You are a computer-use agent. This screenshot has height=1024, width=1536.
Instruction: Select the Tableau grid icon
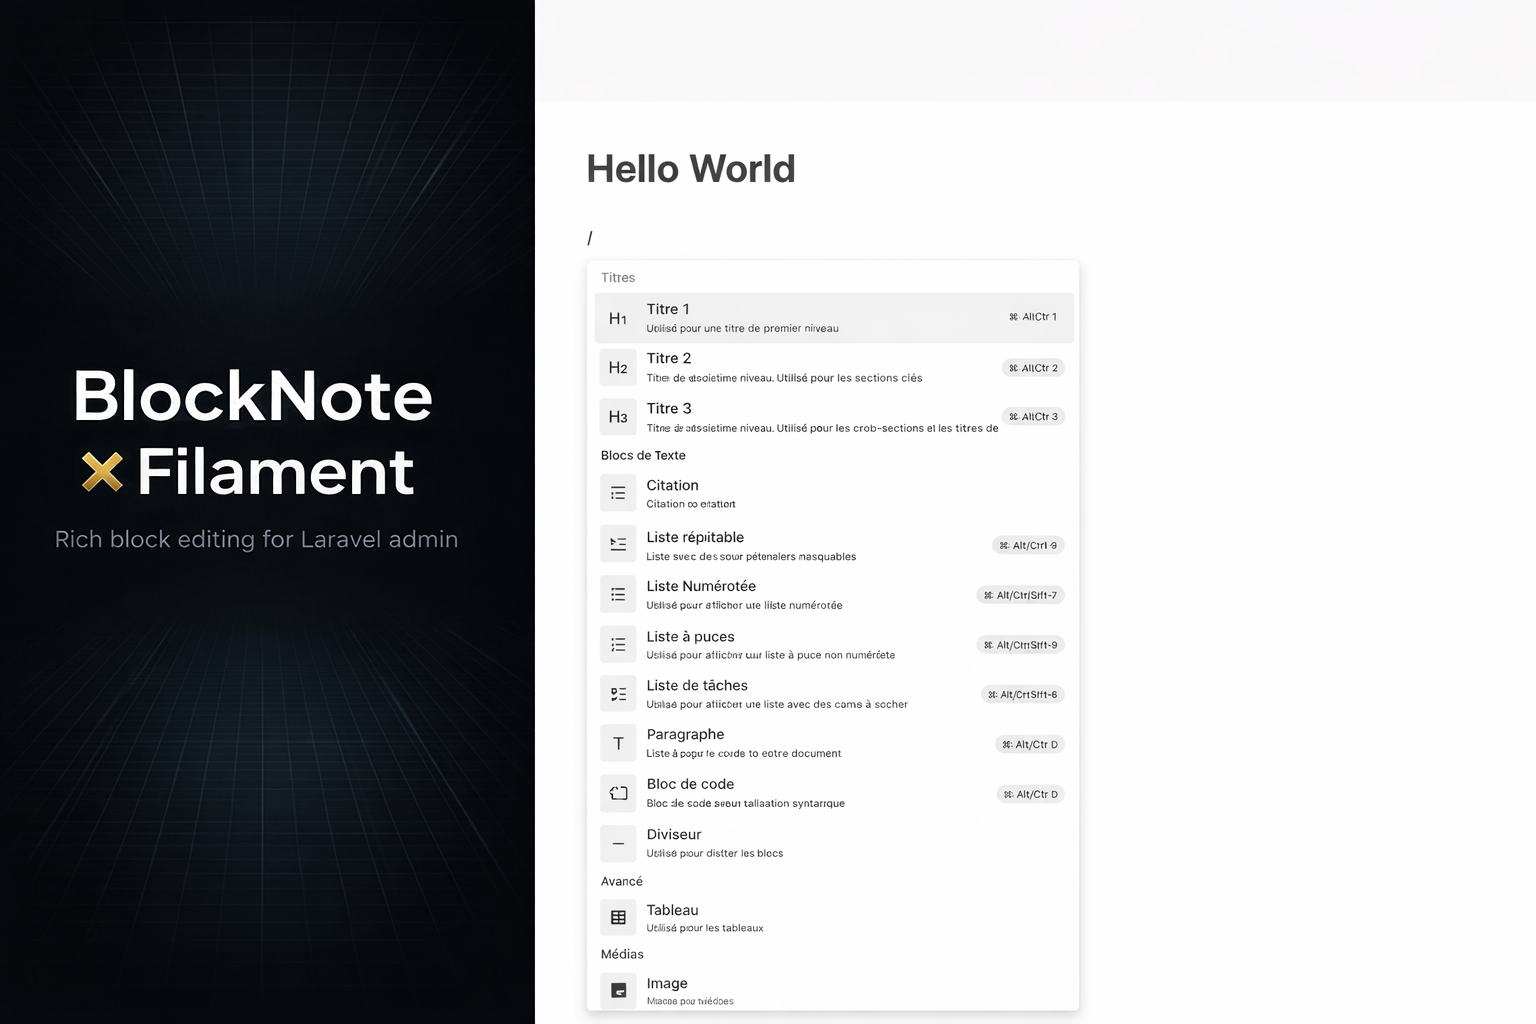point(618,917)
